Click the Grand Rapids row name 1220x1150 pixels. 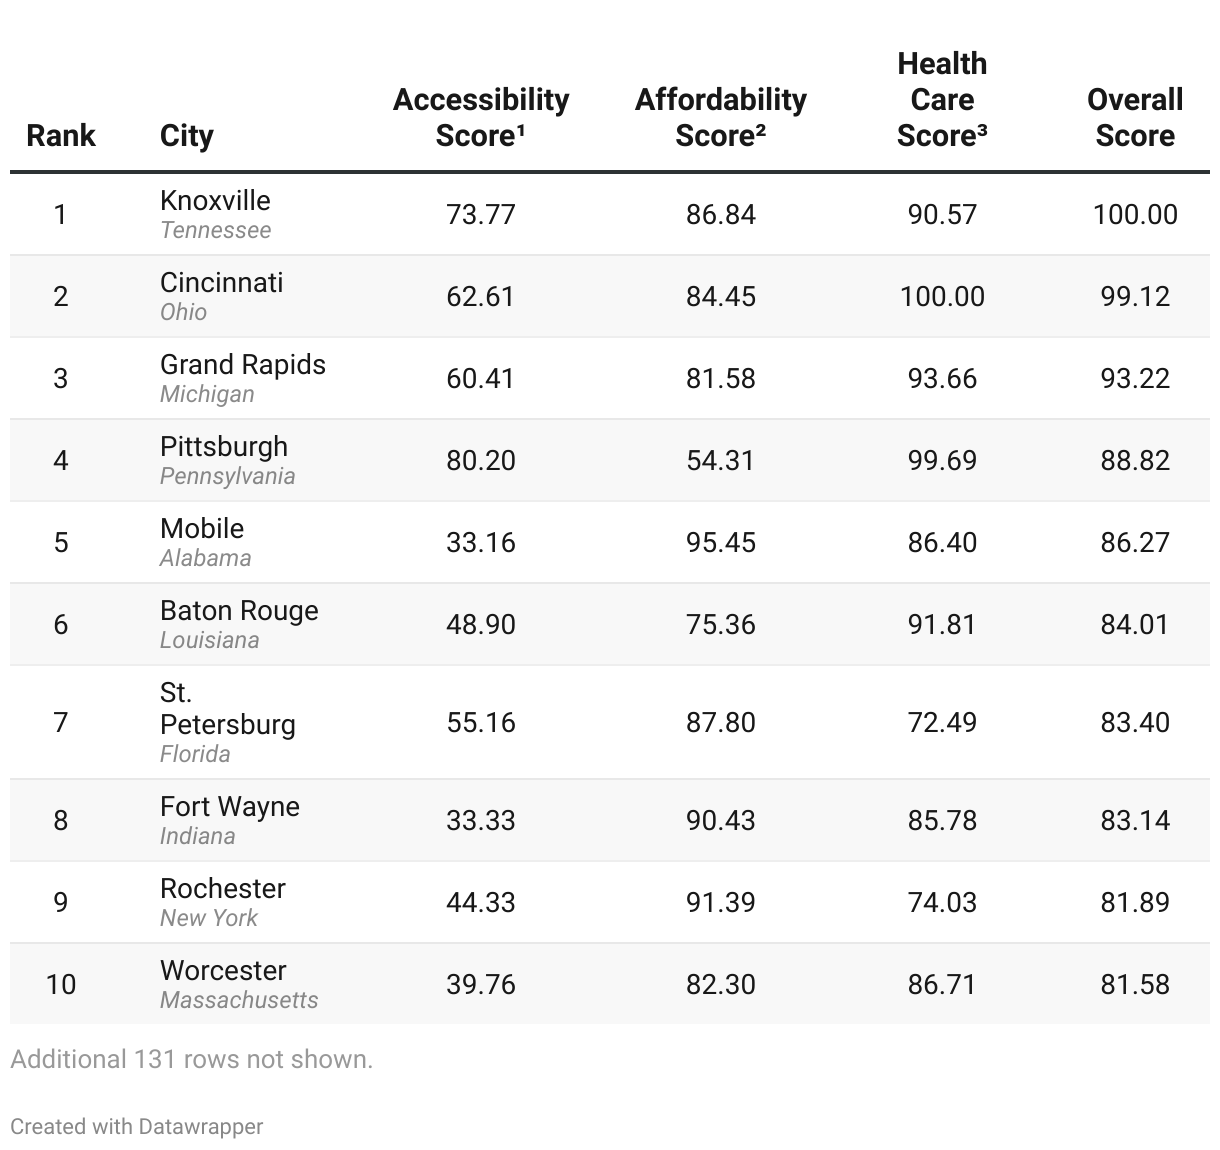pyautogui.click(x=243, y=365)
